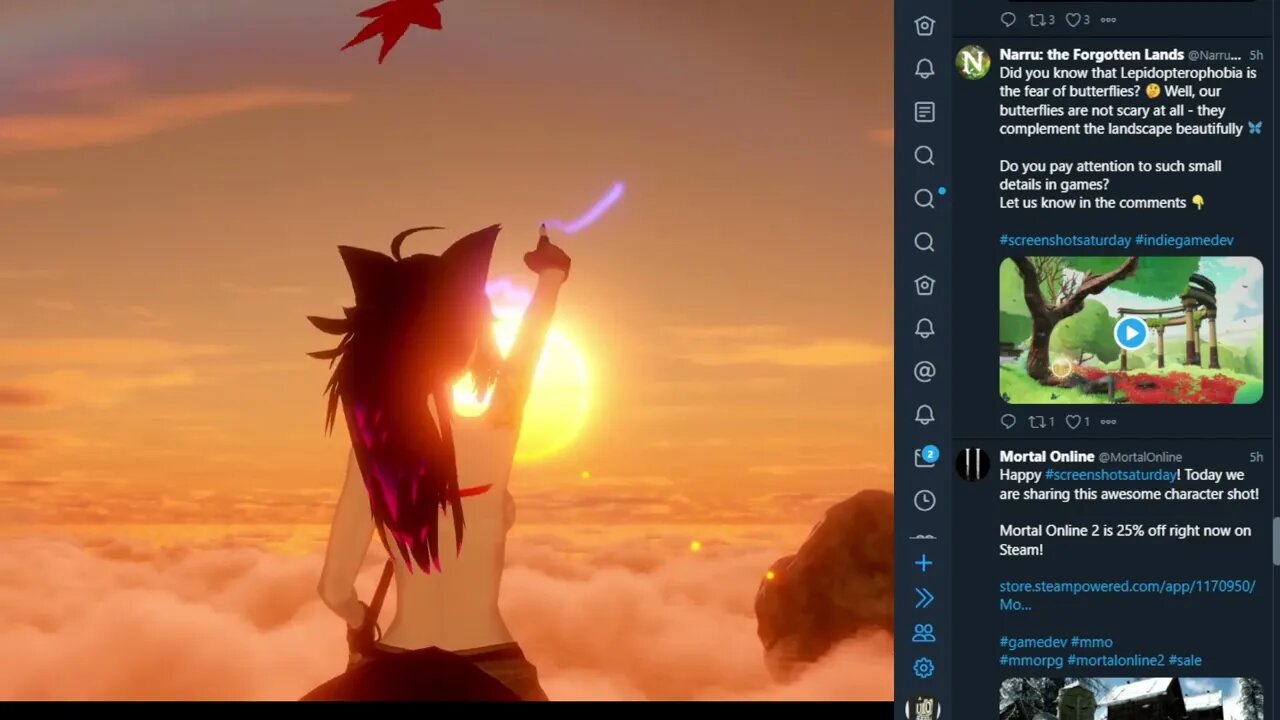Reply to the Narru butterflies tweet
Viewport: 1280px width, 720px height.
pyautogui.click(x=1008, y=422)
